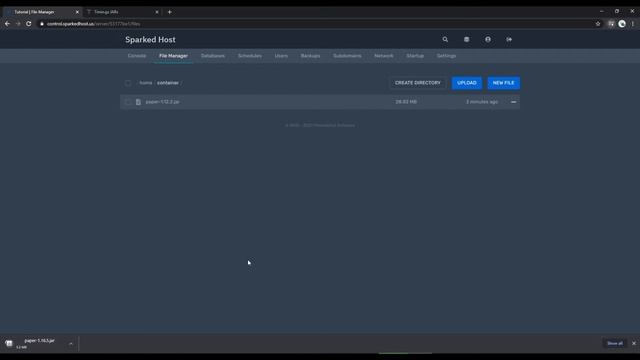This screenshot has width=640, height=360.
Task: Click the browser forward arrow
Action: click(x=18, y=24)
